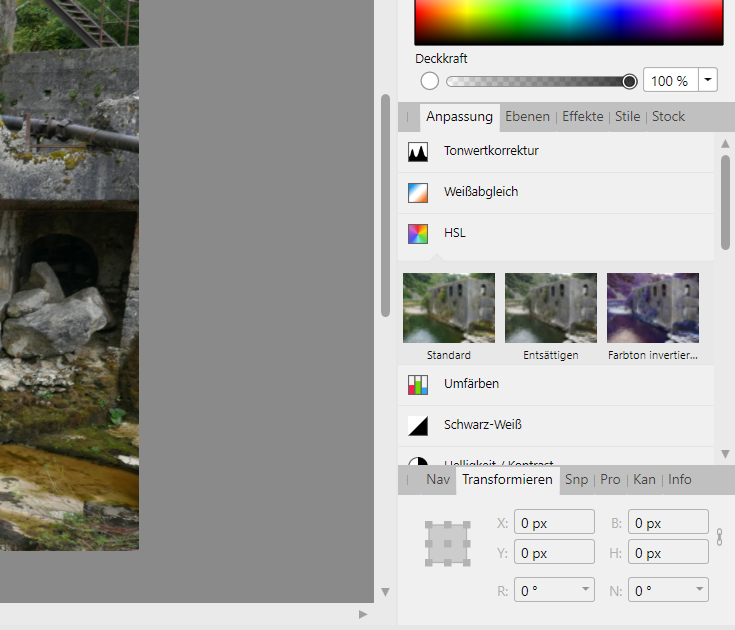Apply the Entsättigen HSL preset thumbnail
The height and width of the screenshot is (630, 735).
[x=551, y=308]
